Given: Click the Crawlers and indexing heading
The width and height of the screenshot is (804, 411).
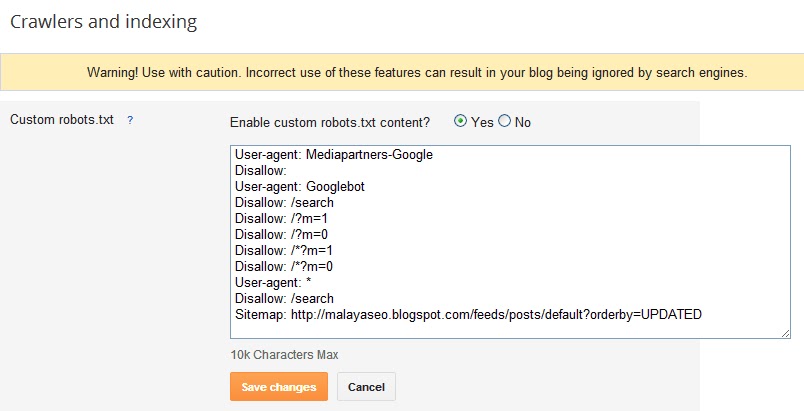Looking at the screenshot, I should click(x=103, y=19).
